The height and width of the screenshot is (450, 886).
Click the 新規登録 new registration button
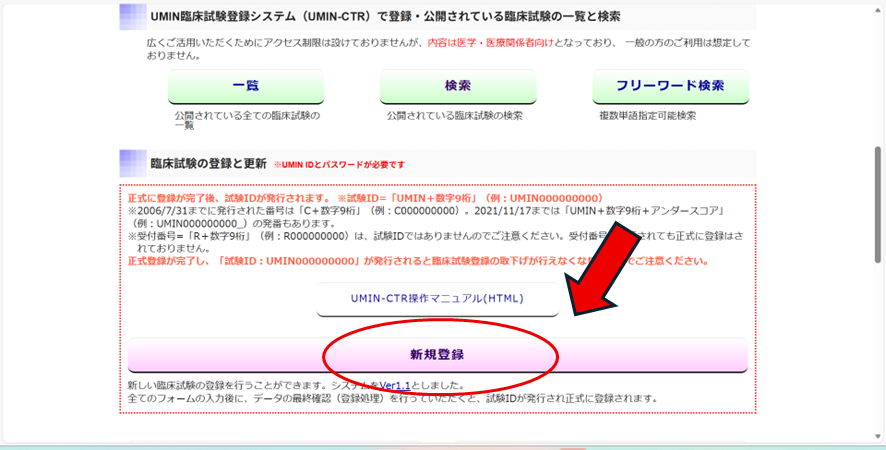click(x=437, y=355)
